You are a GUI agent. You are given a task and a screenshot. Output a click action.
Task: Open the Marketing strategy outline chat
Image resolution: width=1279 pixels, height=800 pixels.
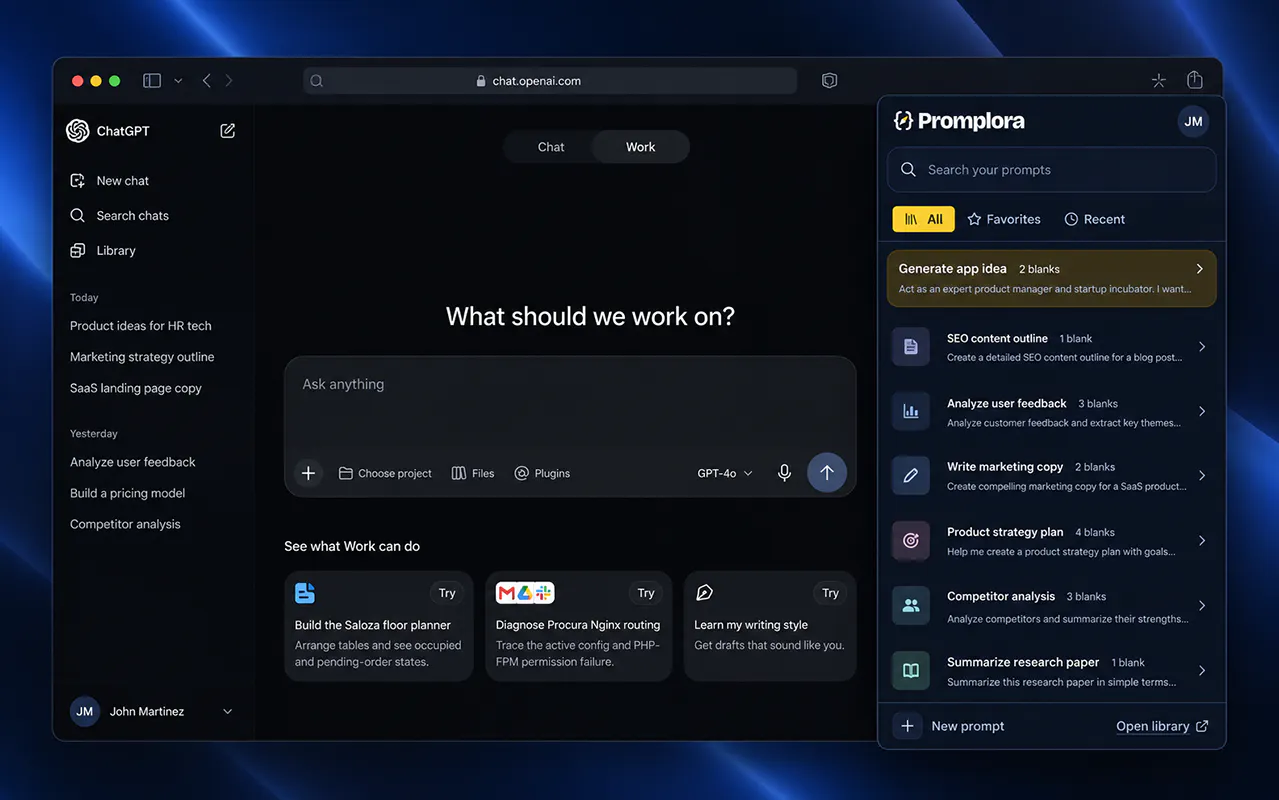[142, 357]
